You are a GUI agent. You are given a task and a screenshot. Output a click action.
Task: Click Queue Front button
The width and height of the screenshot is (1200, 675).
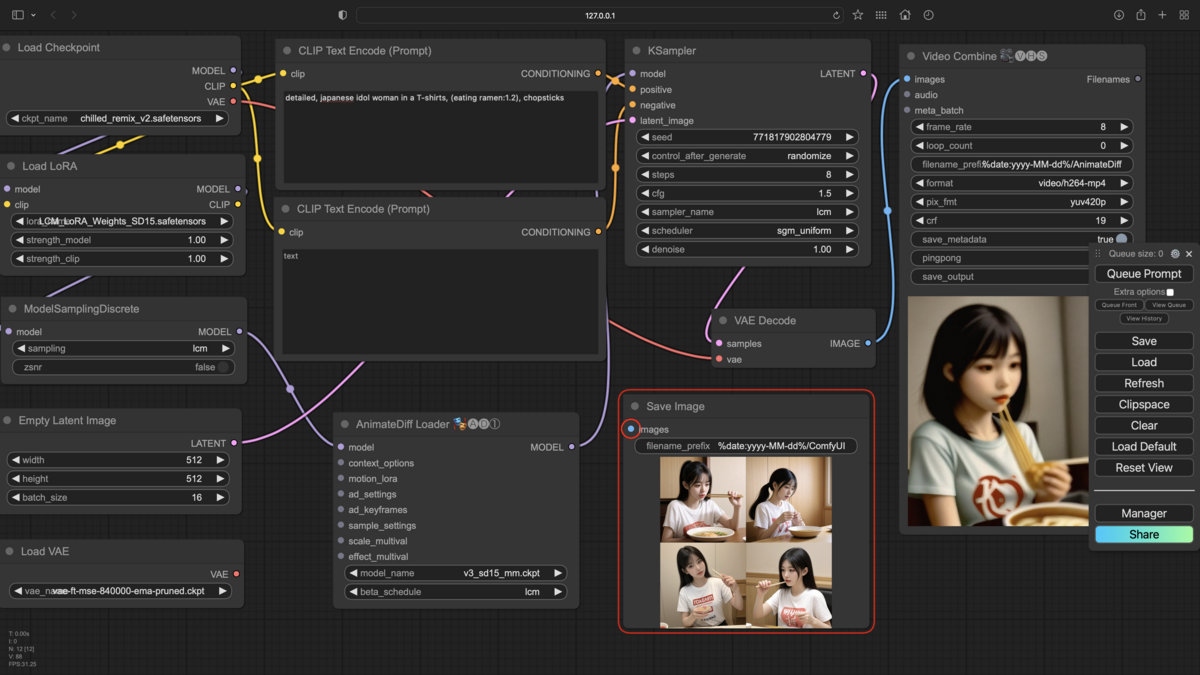coord(1119,305)
